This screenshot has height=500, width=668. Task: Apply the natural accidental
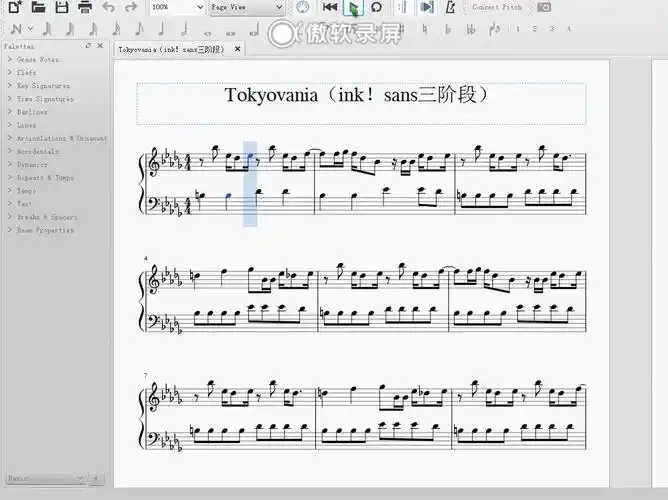(x=425, y=29)
